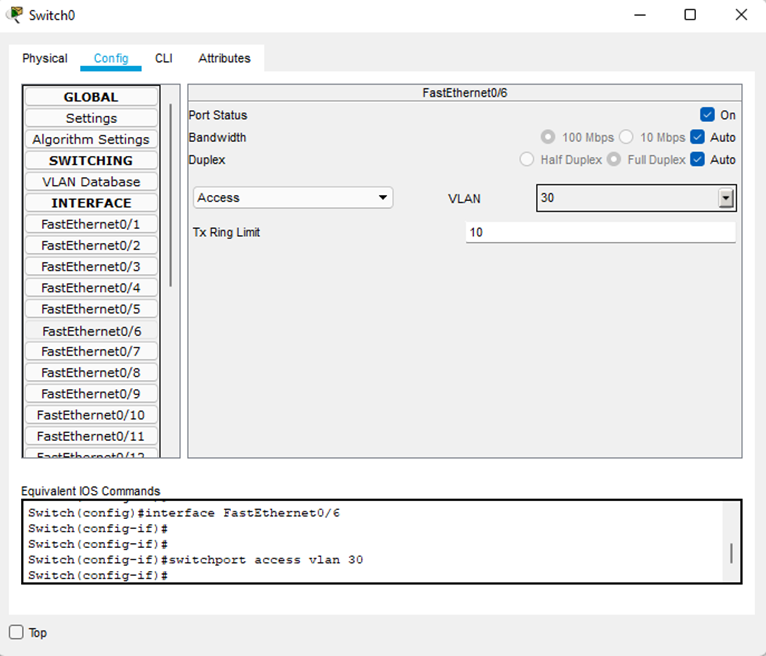Click the Switch0 Packet Tracer app icon
The width and height of the screenshot is (766, 656).
pos(15,15)
